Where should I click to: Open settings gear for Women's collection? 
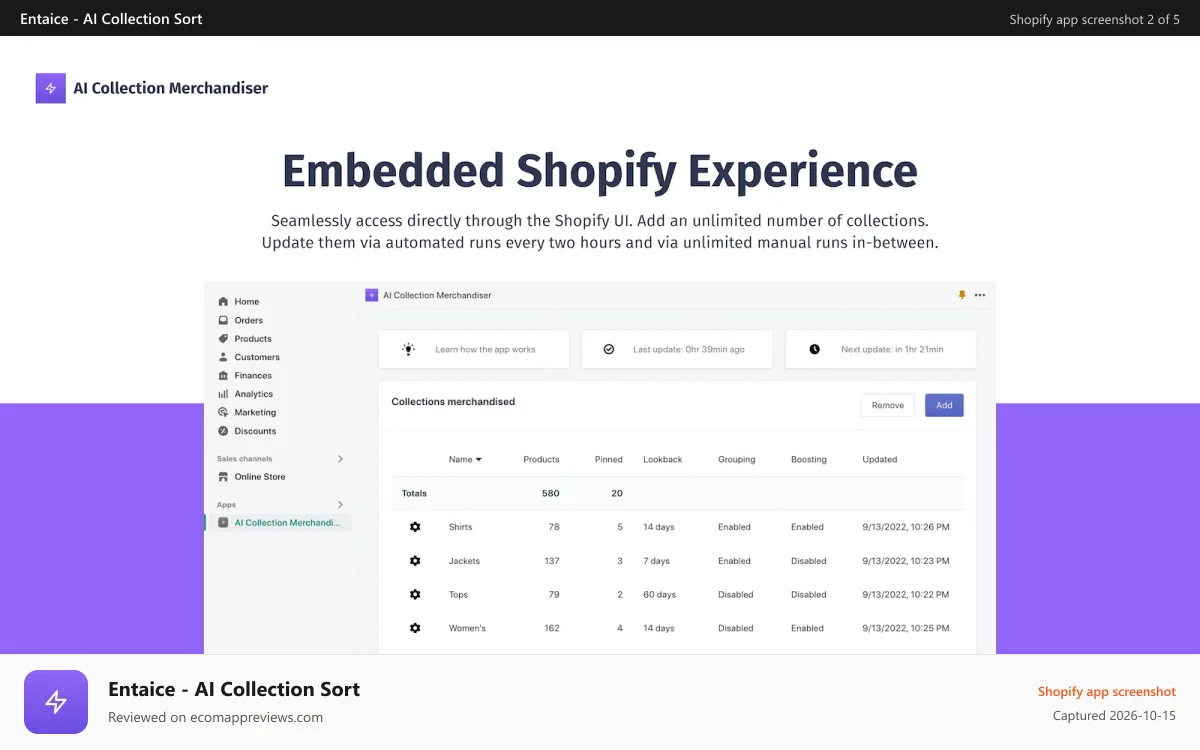[x=415, y=628]
